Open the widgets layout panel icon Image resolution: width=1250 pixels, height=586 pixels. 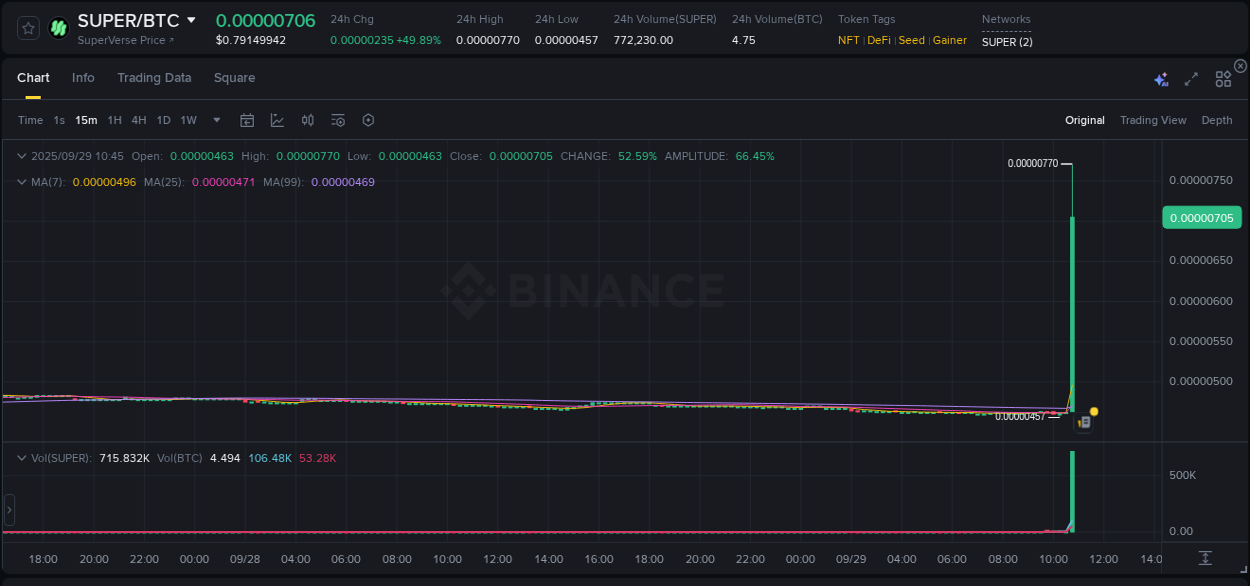(1222, 77)
